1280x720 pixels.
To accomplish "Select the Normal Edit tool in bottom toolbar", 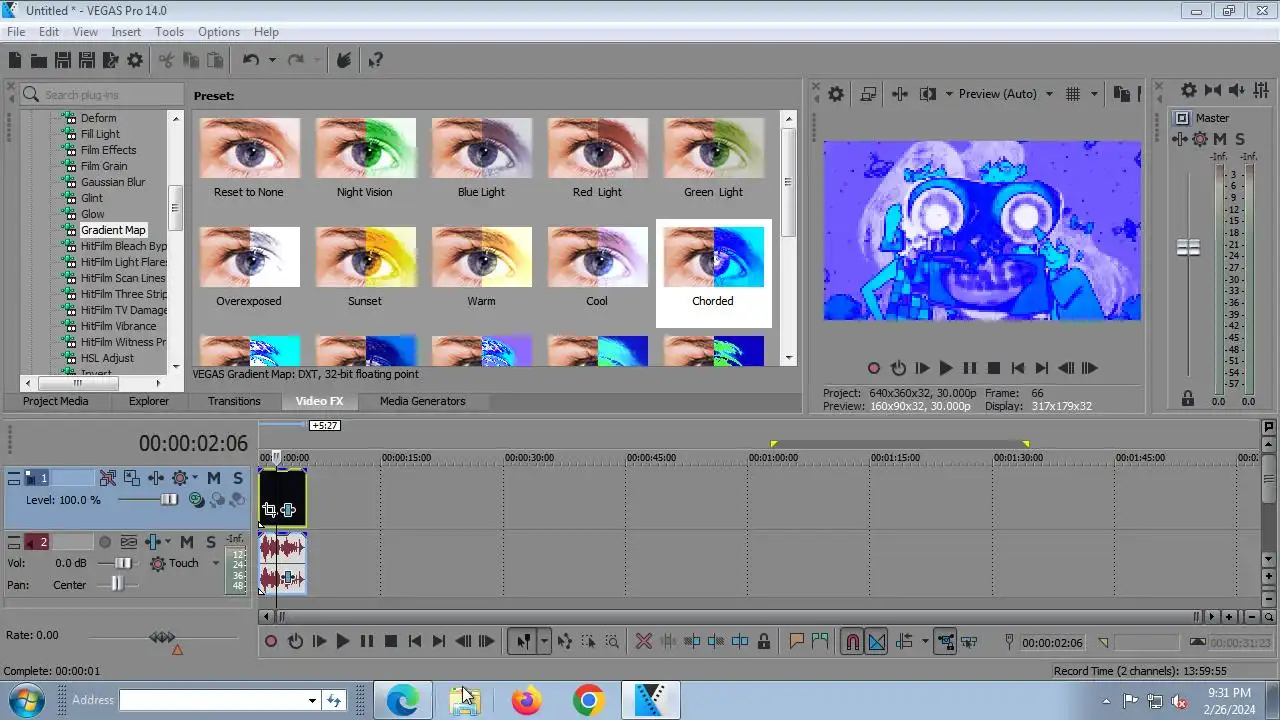I will pyautogui.click(x=523, y=642).
